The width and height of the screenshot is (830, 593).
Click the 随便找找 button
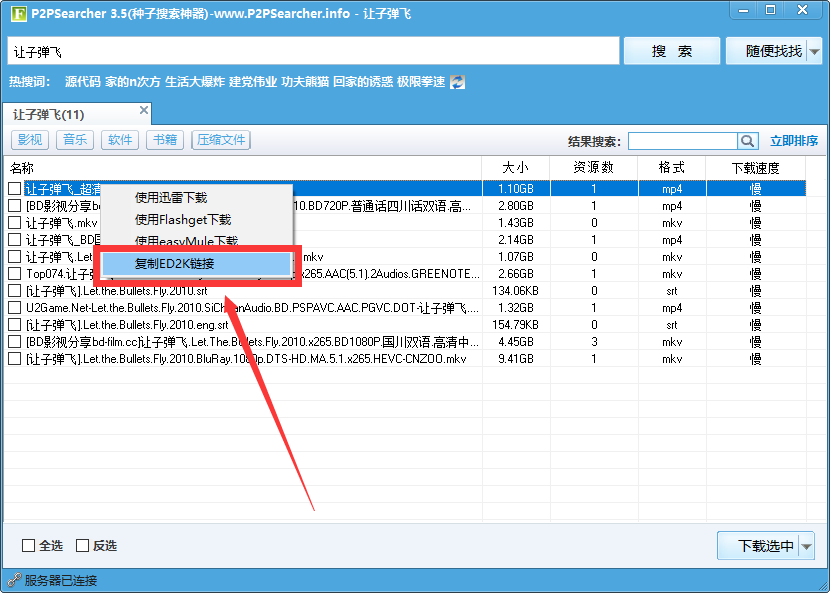(x=766, y=51)
